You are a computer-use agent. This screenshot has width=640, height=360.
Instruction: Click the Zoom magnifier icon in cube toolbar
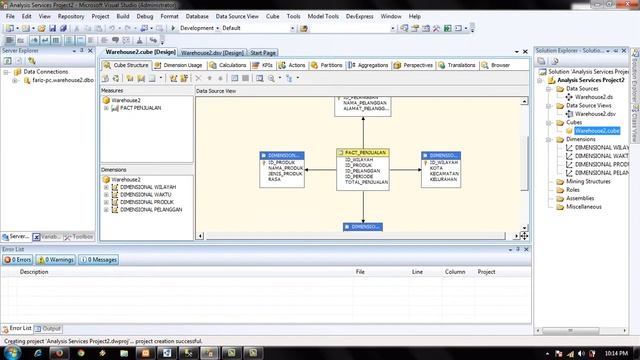coord(271,78)
